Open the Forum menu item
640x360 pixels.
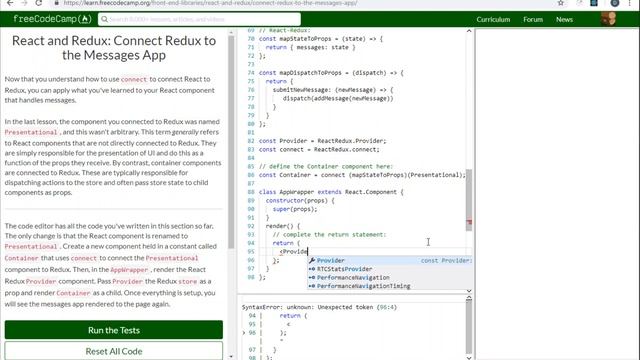(x=533, y=19)
